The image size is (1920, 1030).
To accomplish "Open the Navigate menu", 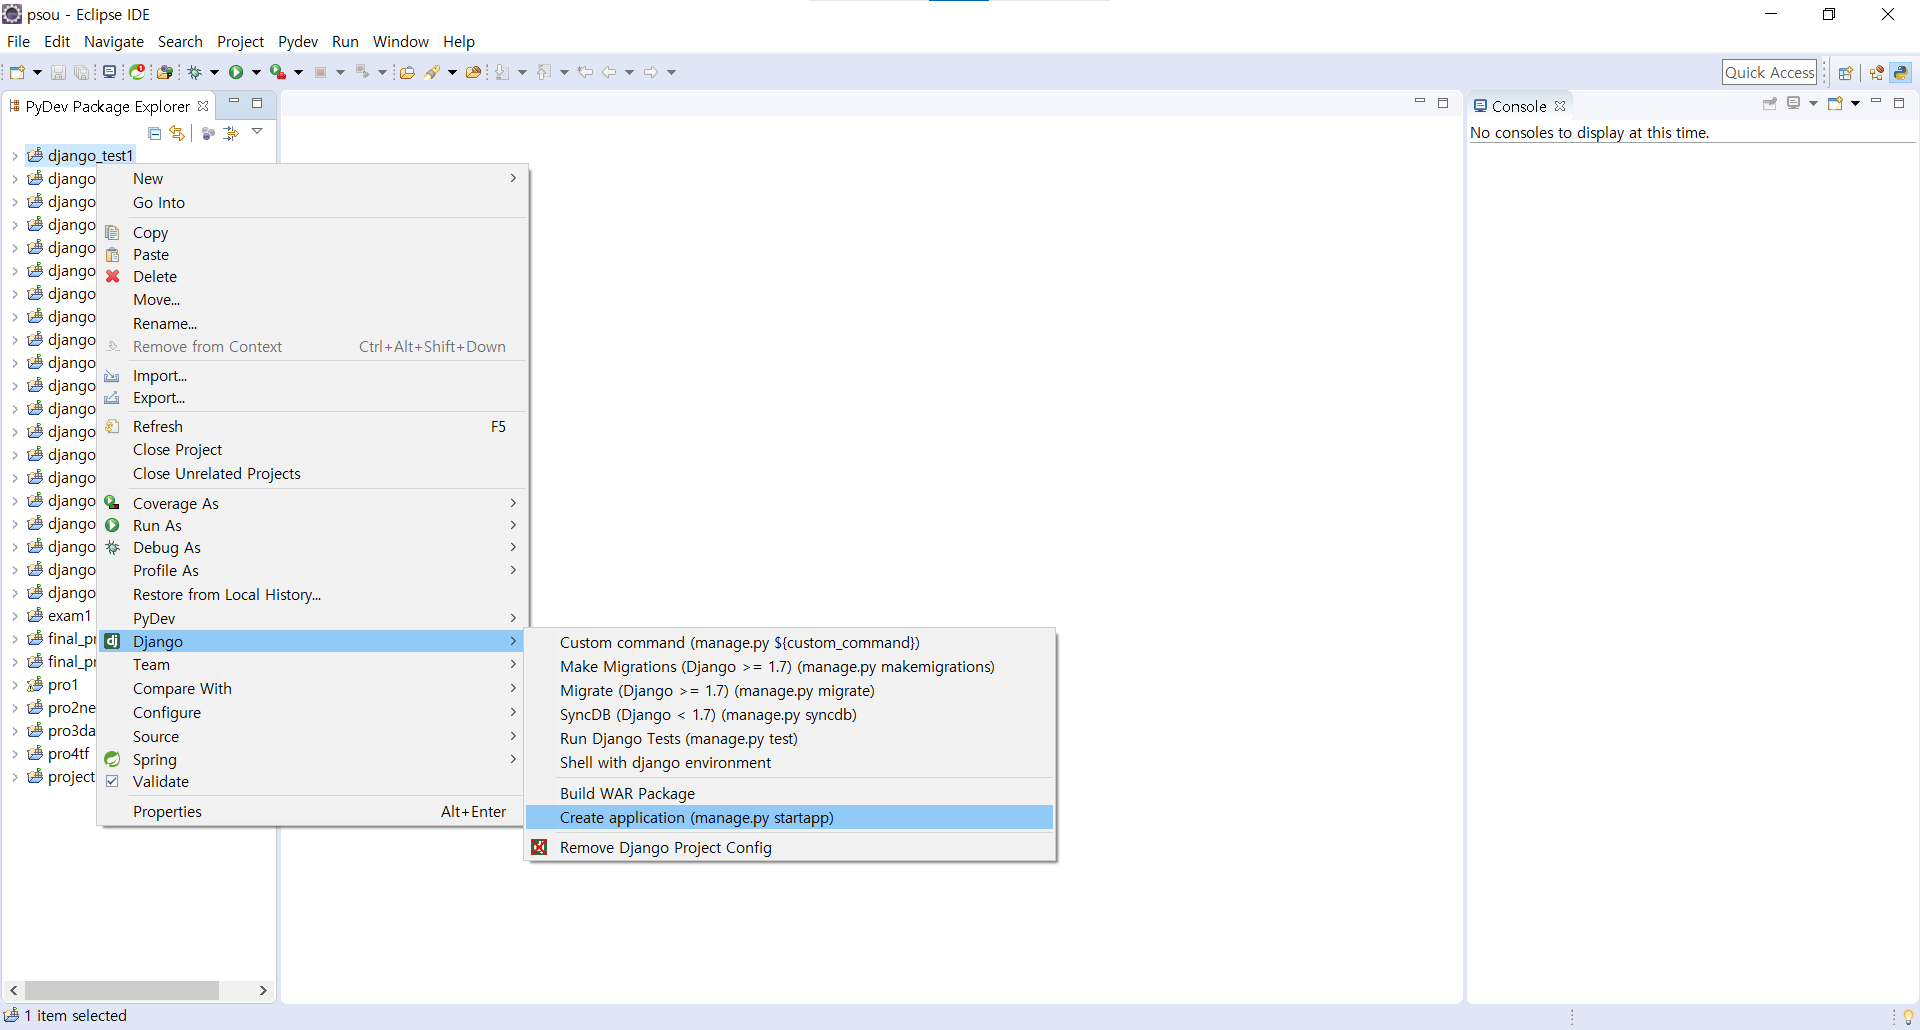I will pos(114,42).
